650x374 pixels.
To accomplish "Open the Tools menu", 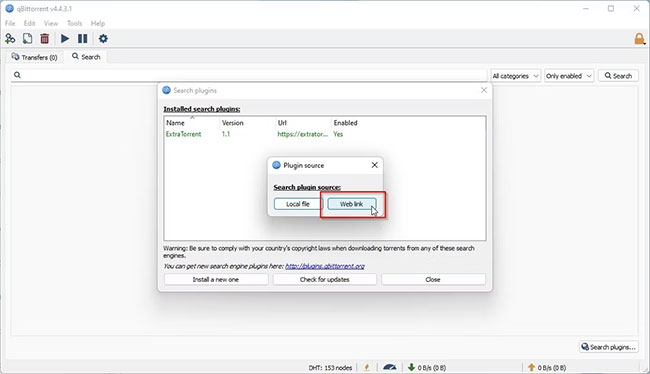I will [74, 23].
